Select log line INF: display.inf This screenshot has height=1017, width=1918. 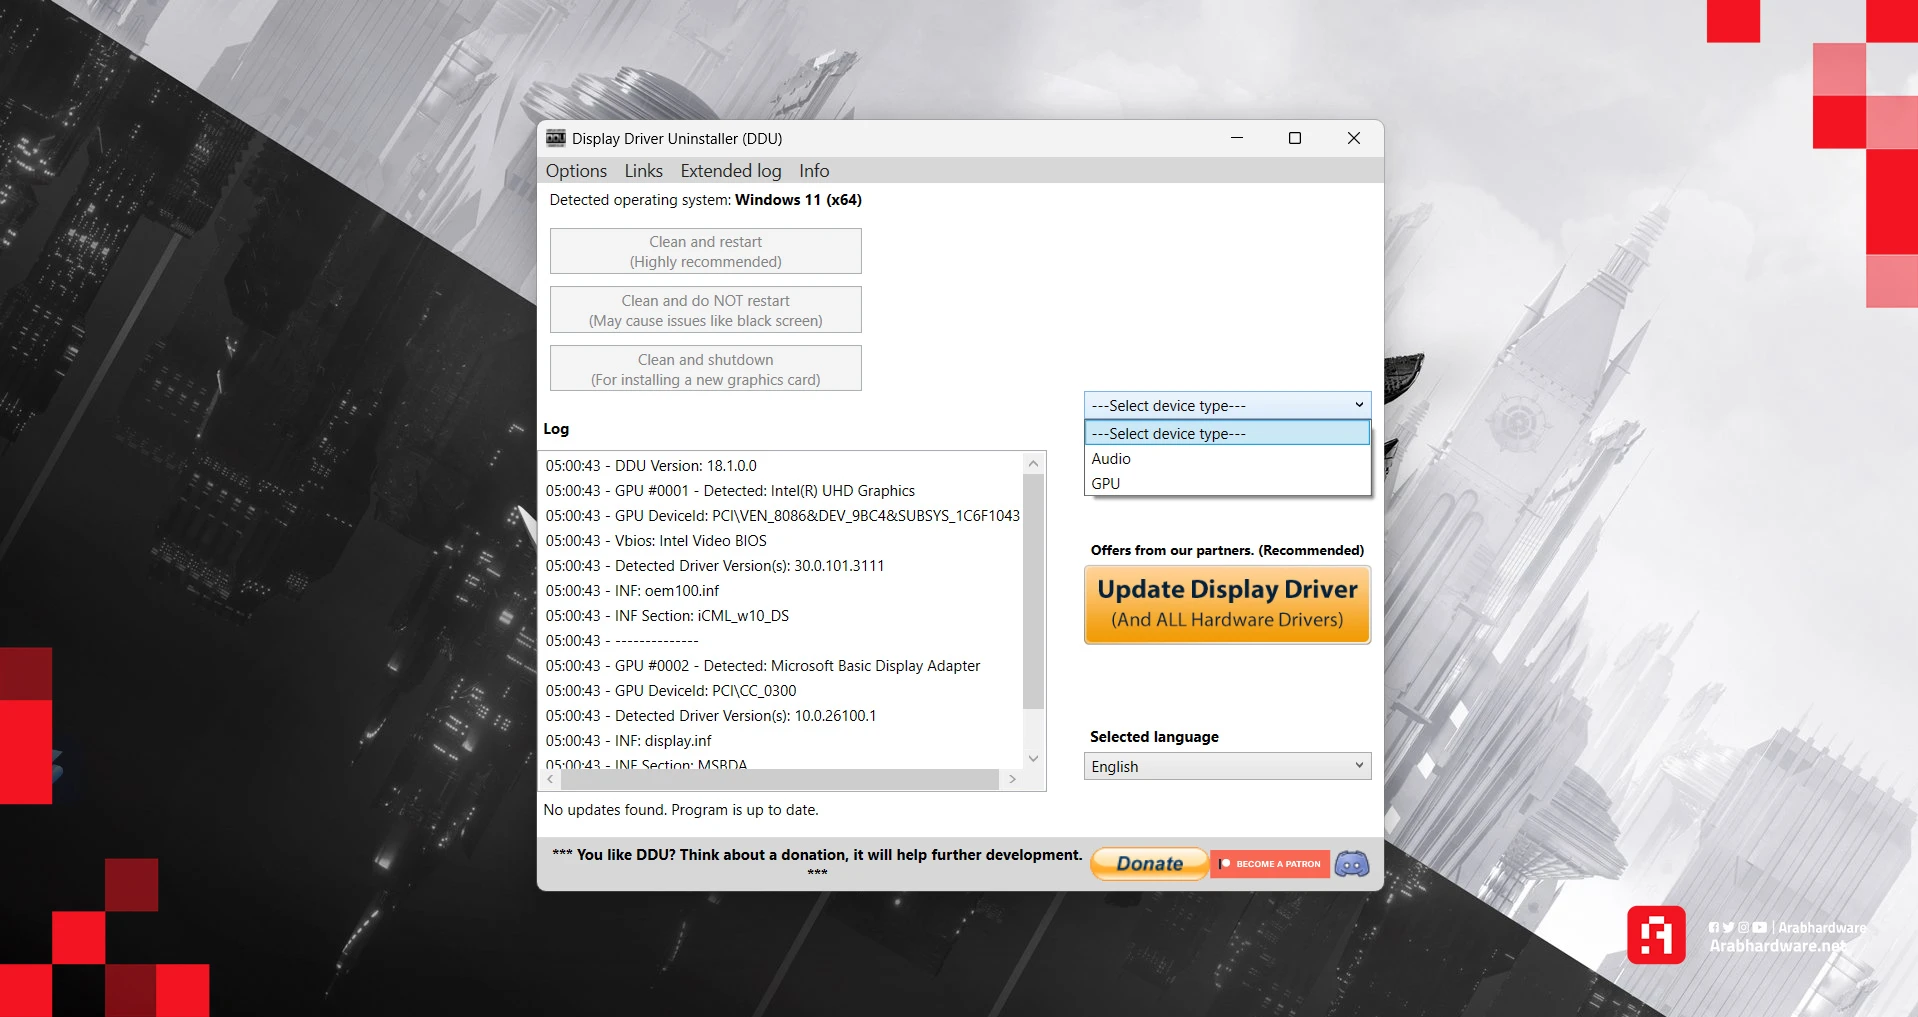click(x=628, y=741)
